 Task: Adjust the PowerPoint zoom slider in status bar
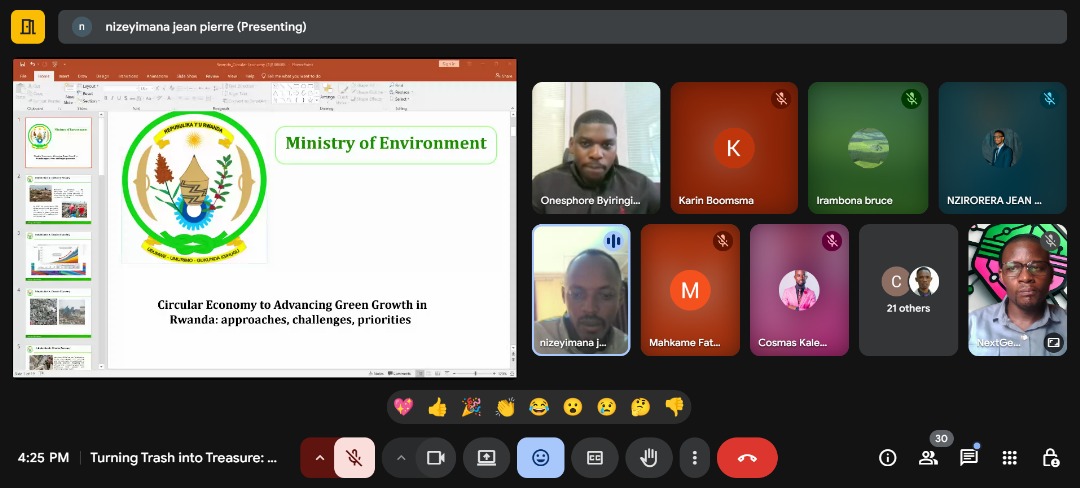[x=475, y=373]
